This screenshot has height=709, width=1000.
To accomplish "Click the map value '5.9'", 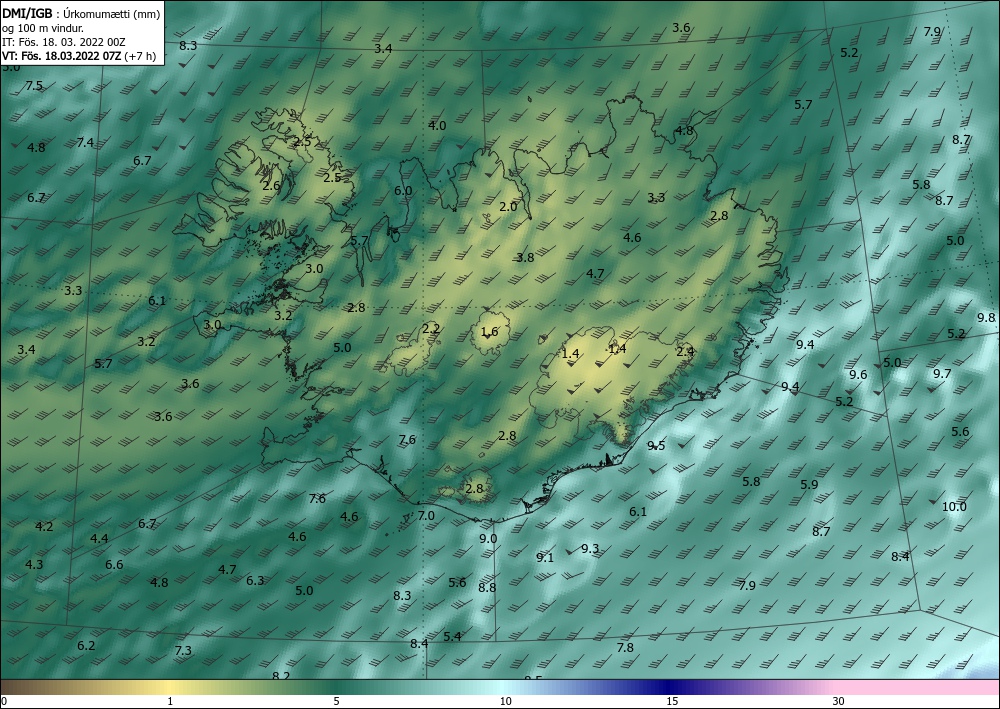I will [809, 485].
